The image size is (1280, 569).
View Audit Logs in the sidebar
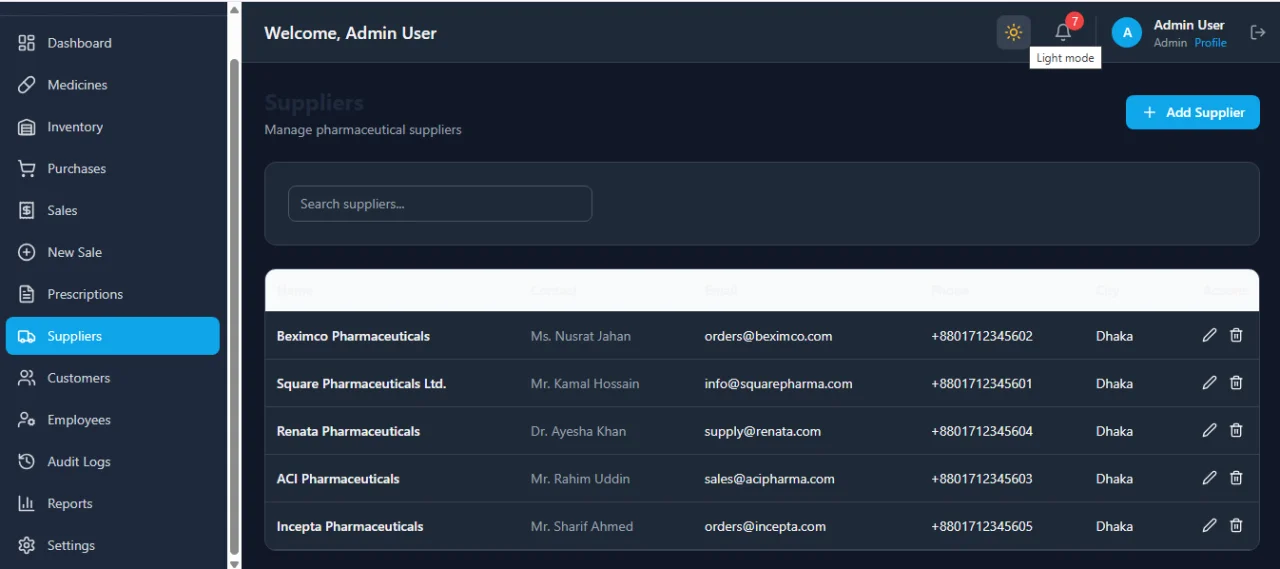click(112, 462)
